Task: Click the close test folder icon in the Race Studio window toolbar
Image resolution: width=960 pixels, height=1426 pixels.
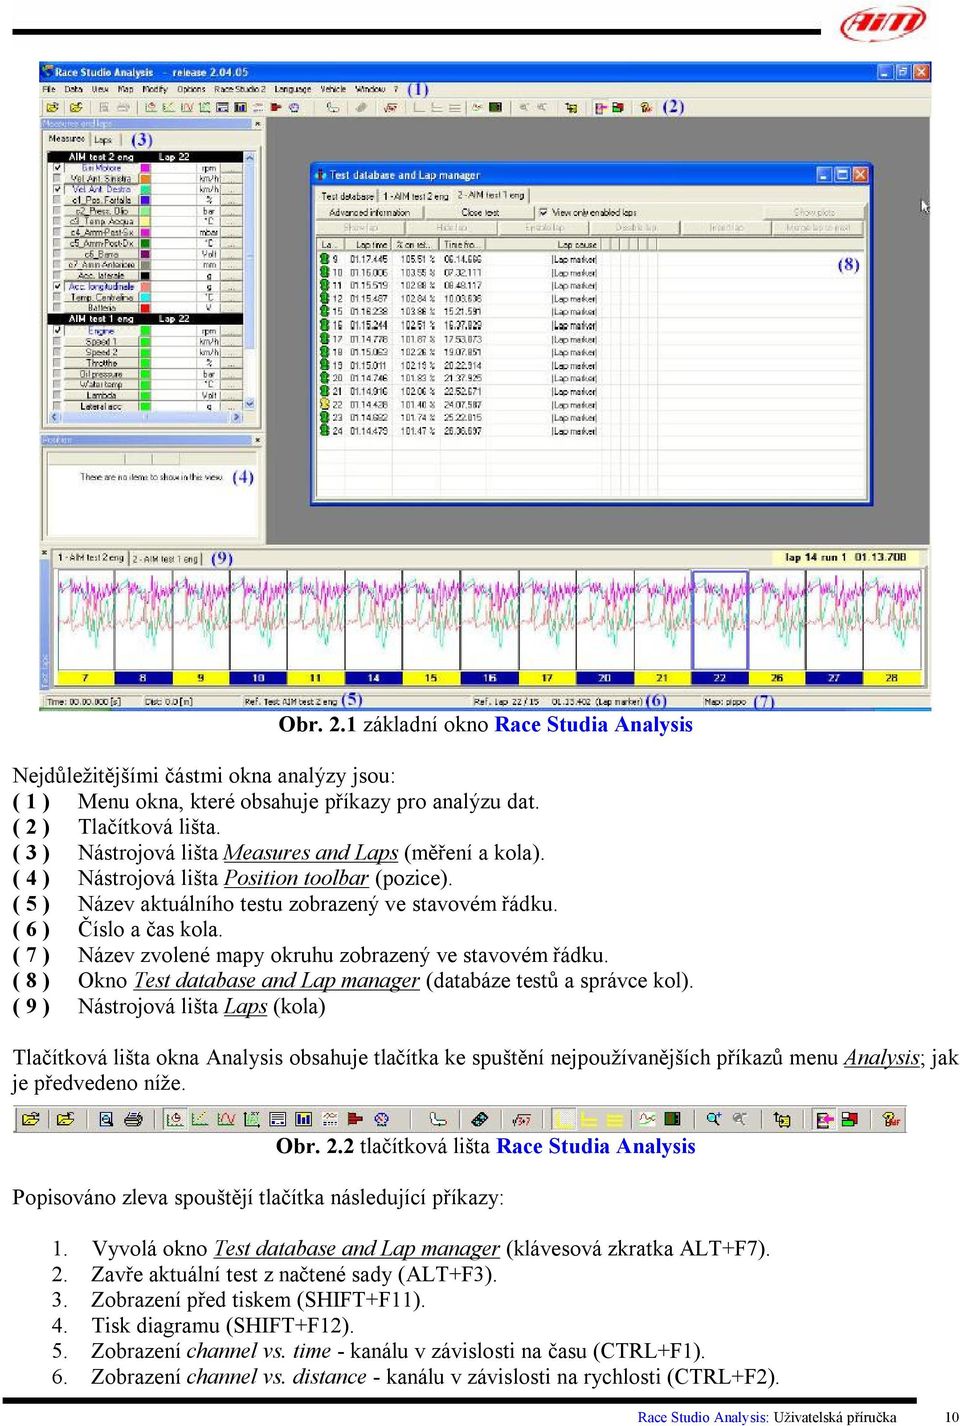Action: pyautogui.click(x=75, y=107)
